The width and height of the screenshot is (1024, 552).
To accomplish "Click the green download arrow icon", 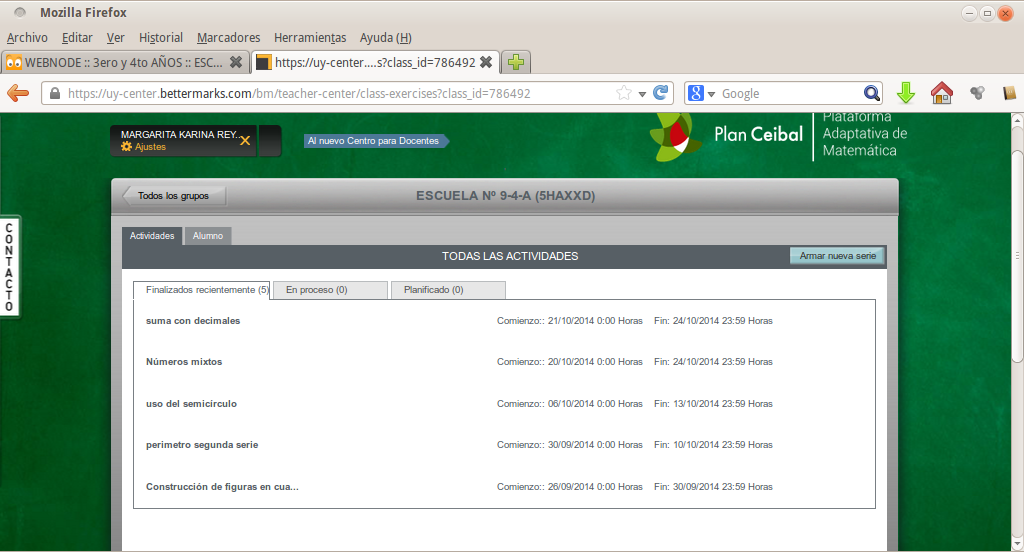I will [906, 93].
